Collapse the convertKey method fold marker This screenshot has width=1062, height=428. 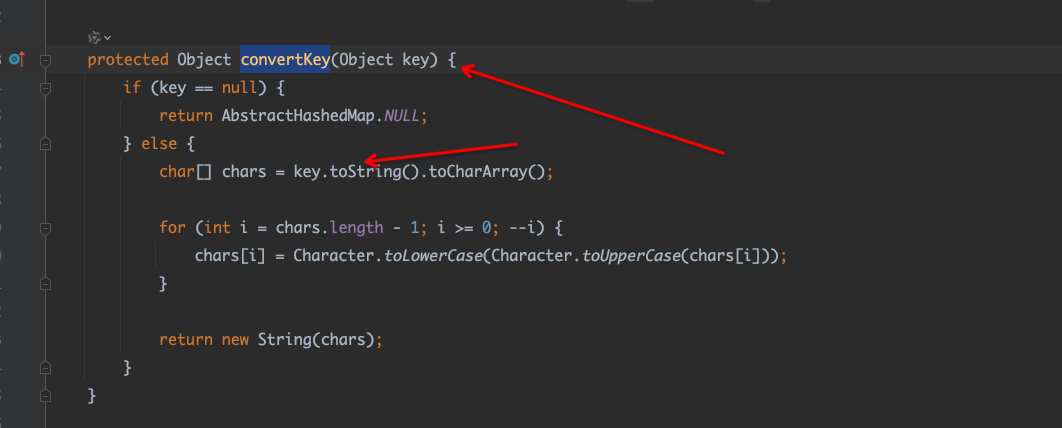45,60
